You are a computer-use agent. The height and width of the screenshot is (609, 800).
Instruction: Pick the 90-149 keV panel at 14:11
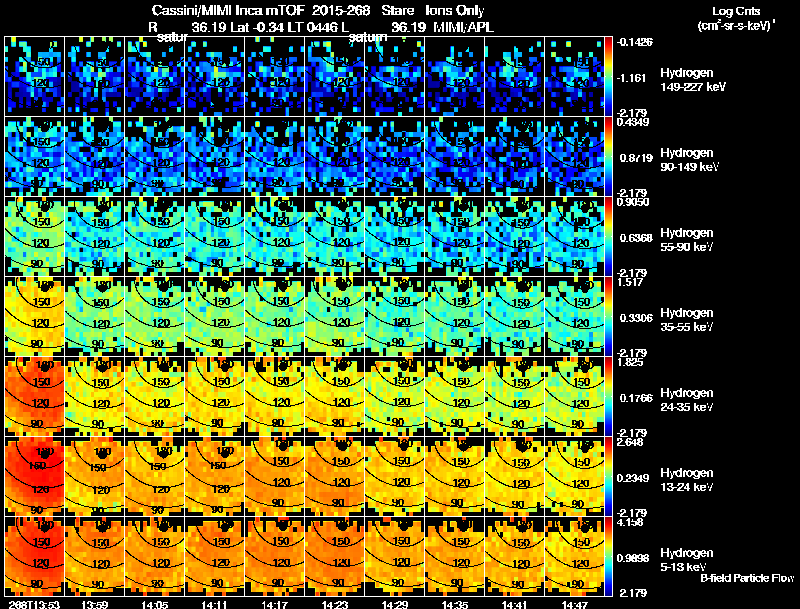[214, 155]
